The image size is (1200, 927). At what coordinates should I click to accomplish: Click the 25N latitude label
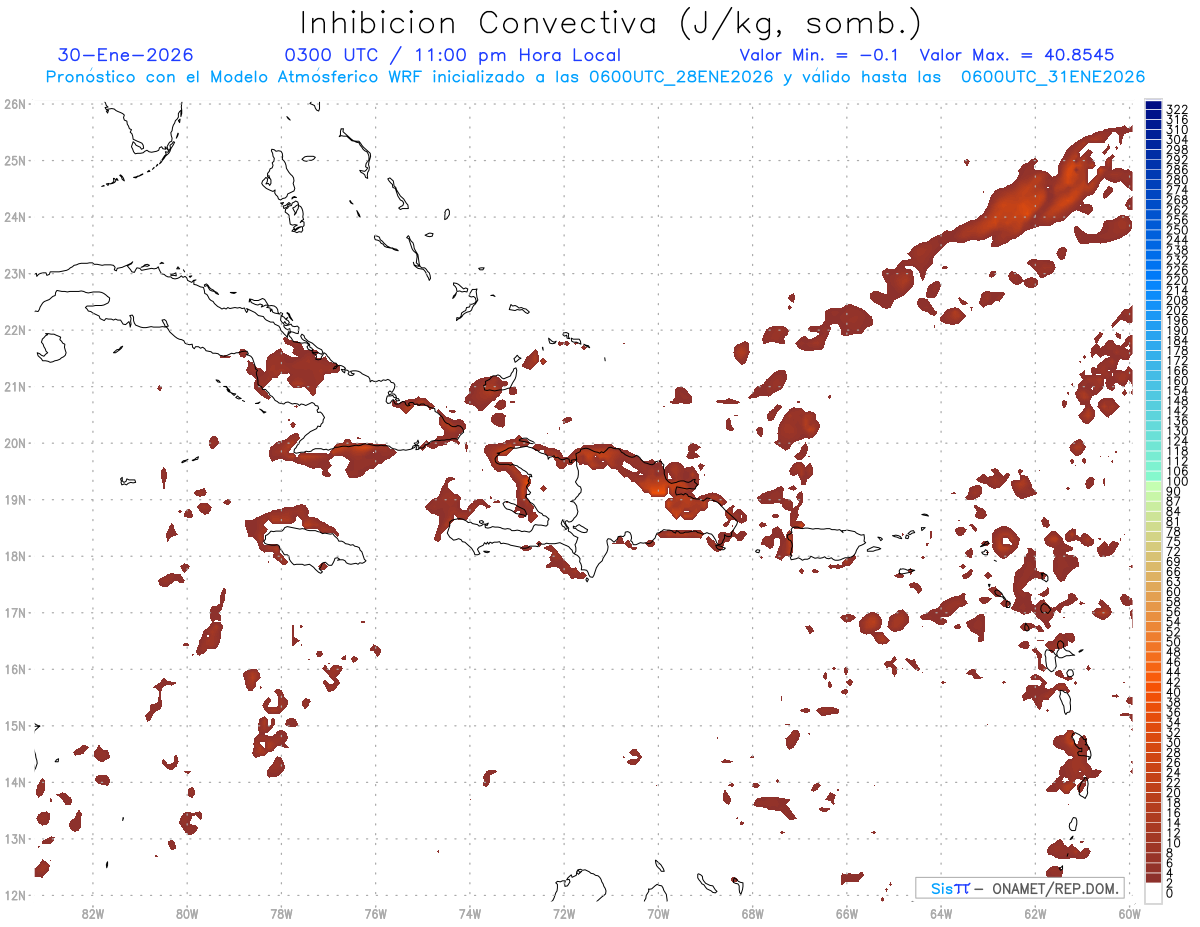(x=15, y=160)
